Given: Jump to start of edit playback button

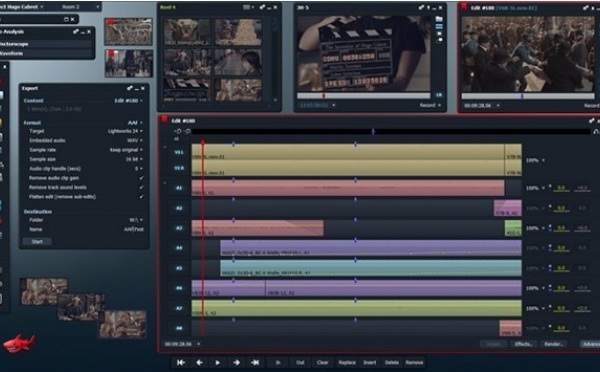Looking at the screenshot, I should click(x=181, y=362).
